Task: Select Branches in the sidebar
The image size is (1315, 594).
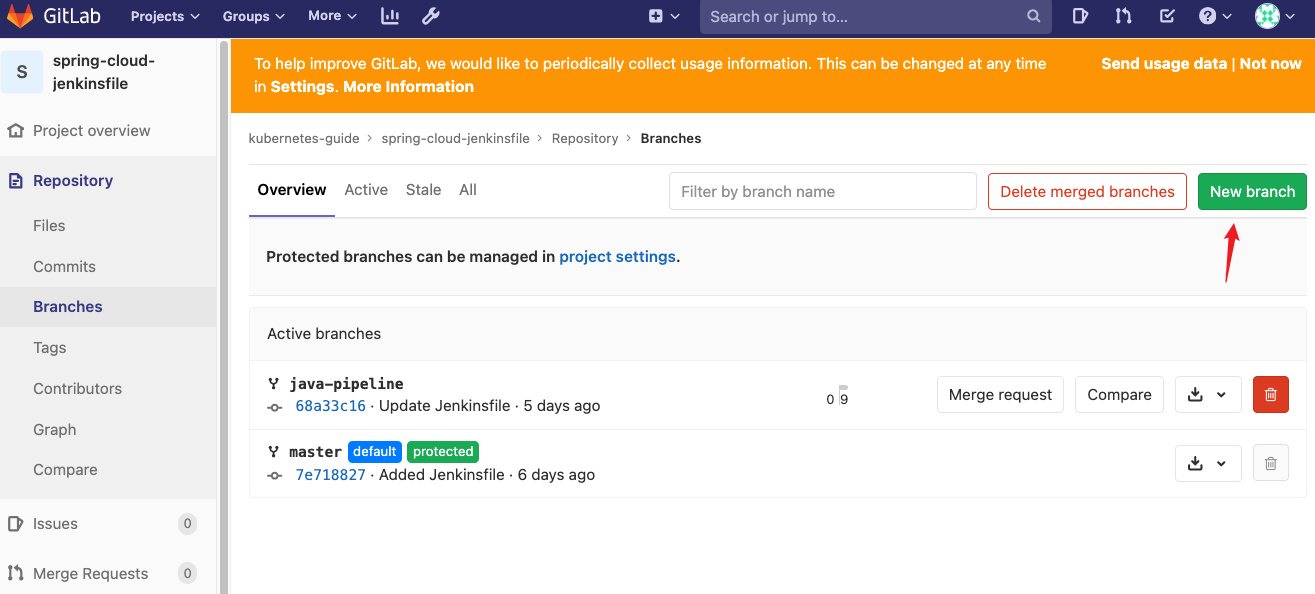Action: tap(108, 307)
